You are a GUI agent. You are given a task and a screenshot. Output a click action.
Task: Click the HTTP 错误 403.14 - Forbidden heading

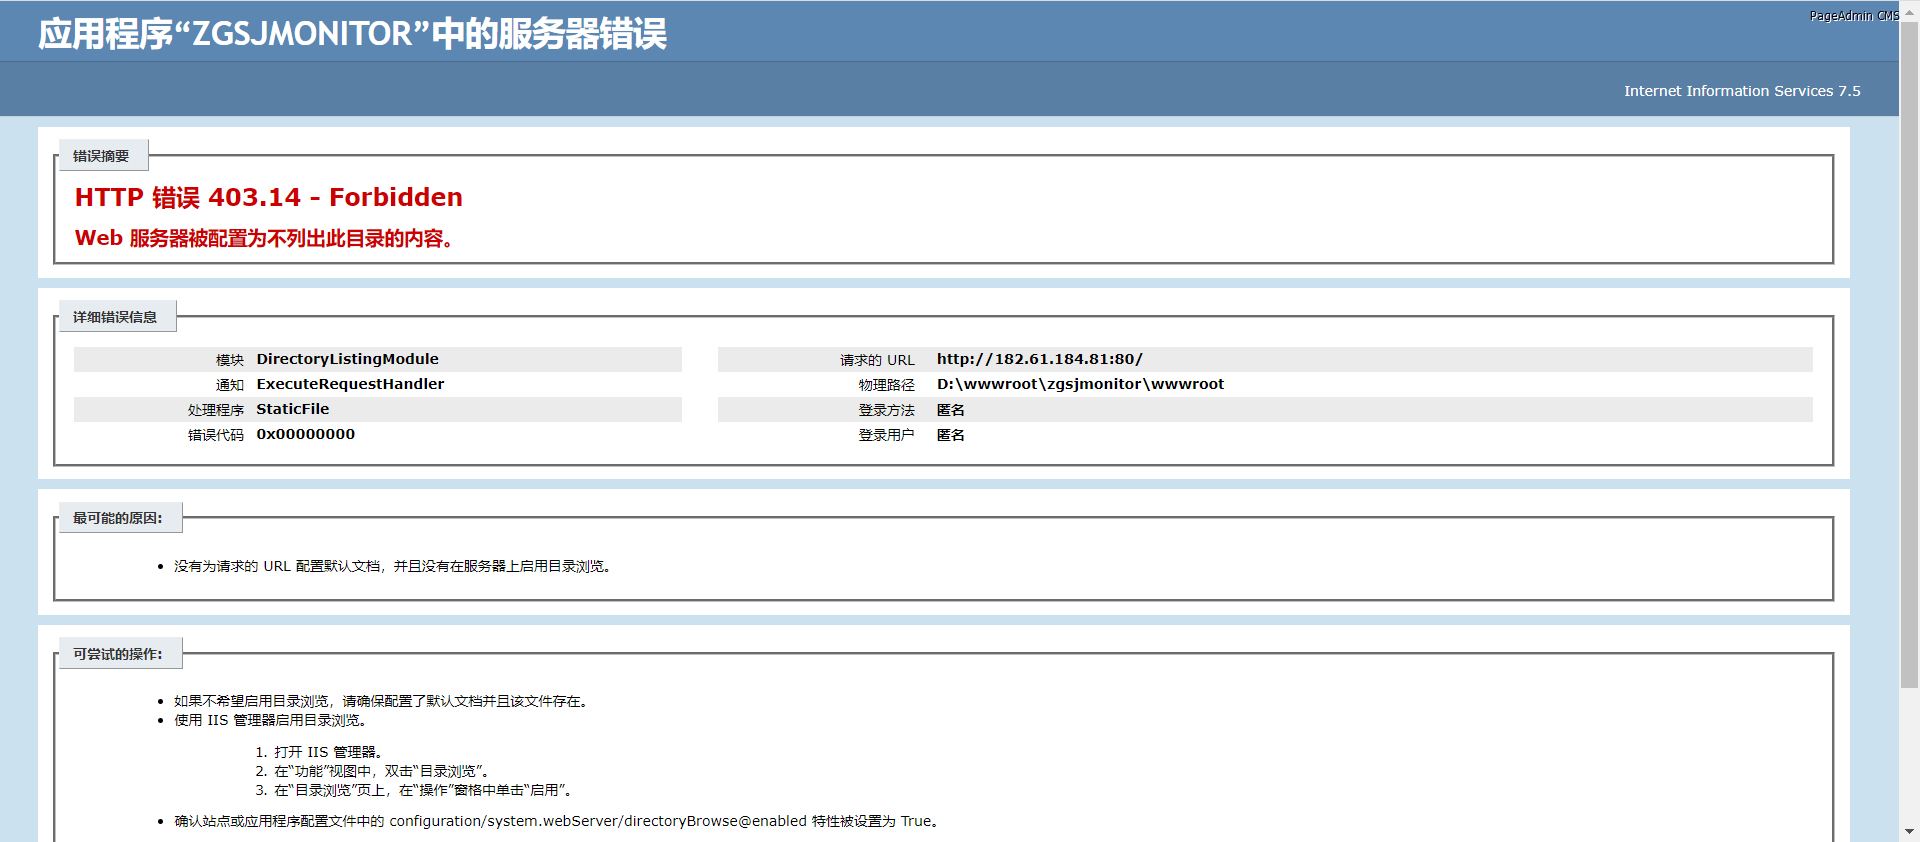268,197
